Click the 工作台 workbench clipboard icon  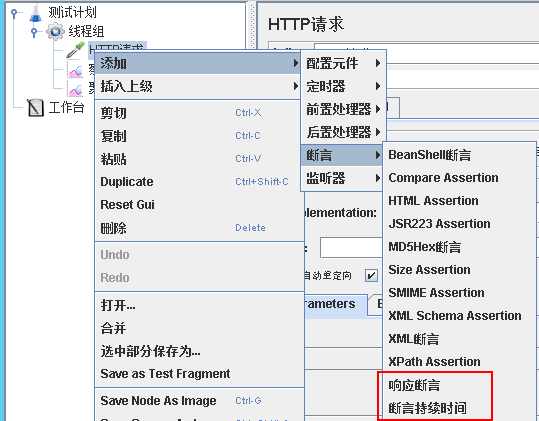coord(35,108)
